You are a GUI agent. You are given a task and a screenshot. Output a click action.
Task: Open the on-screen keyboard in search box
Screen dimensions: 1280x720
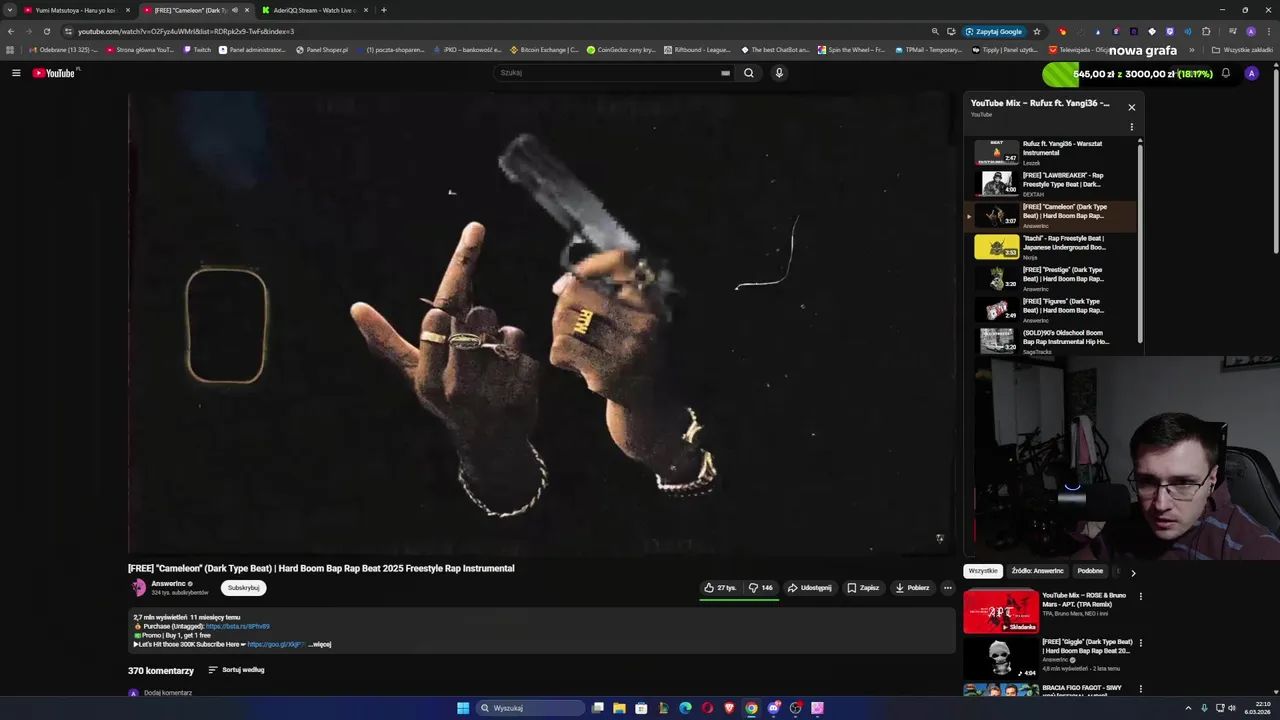(x=725, y=73)
